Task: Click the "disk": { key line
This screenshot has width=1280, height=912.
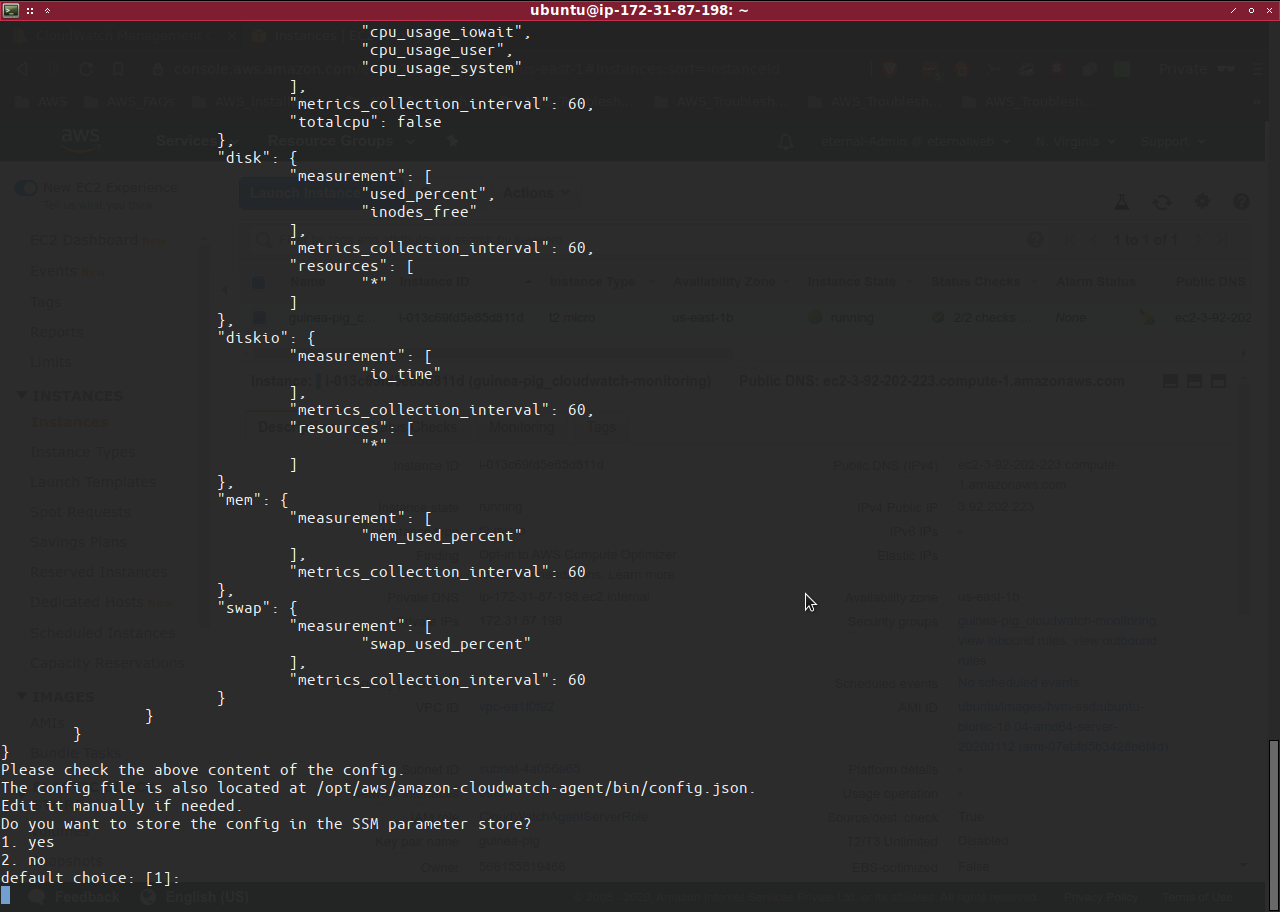Action: 257,158
